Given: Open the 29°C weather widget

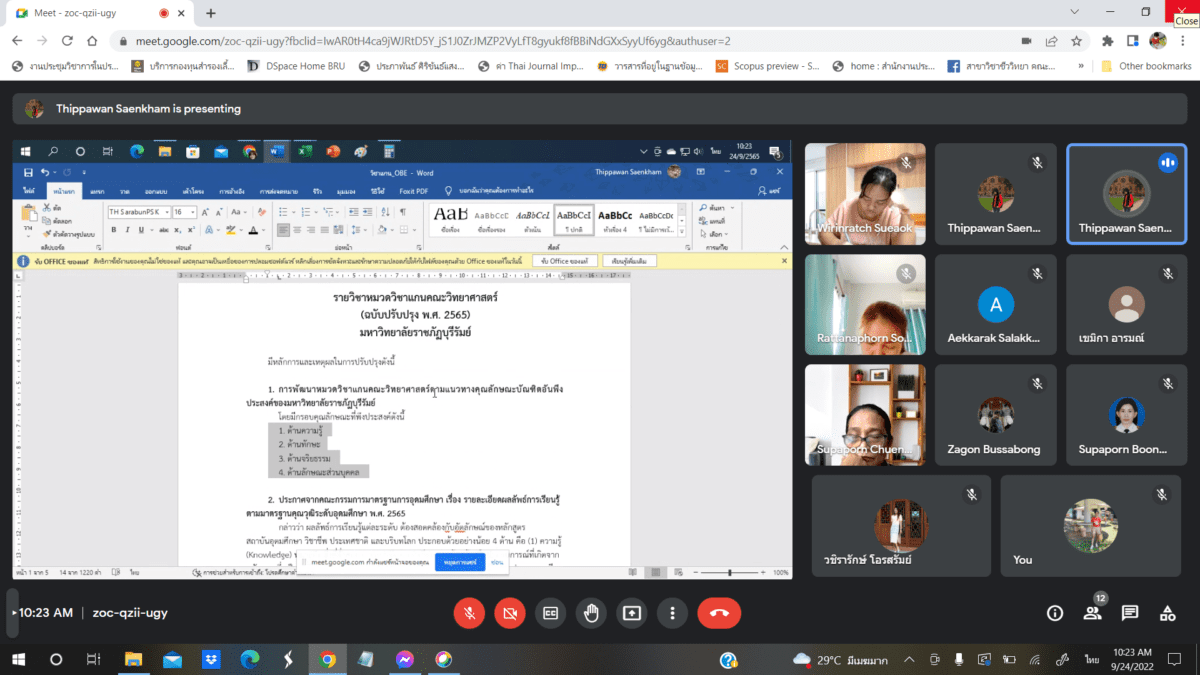Looking at the screenshot, I should (x=840, y=660).
